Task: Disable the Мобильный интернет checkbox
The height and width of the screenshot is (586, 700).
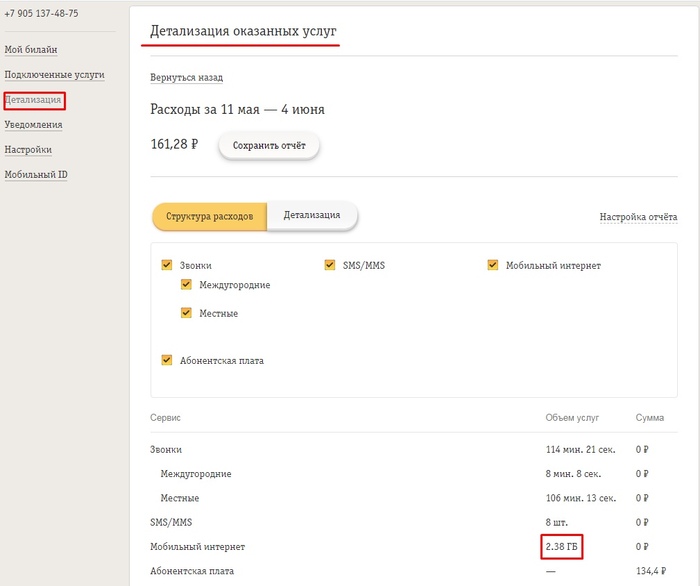Action: (x=492, y=265)
